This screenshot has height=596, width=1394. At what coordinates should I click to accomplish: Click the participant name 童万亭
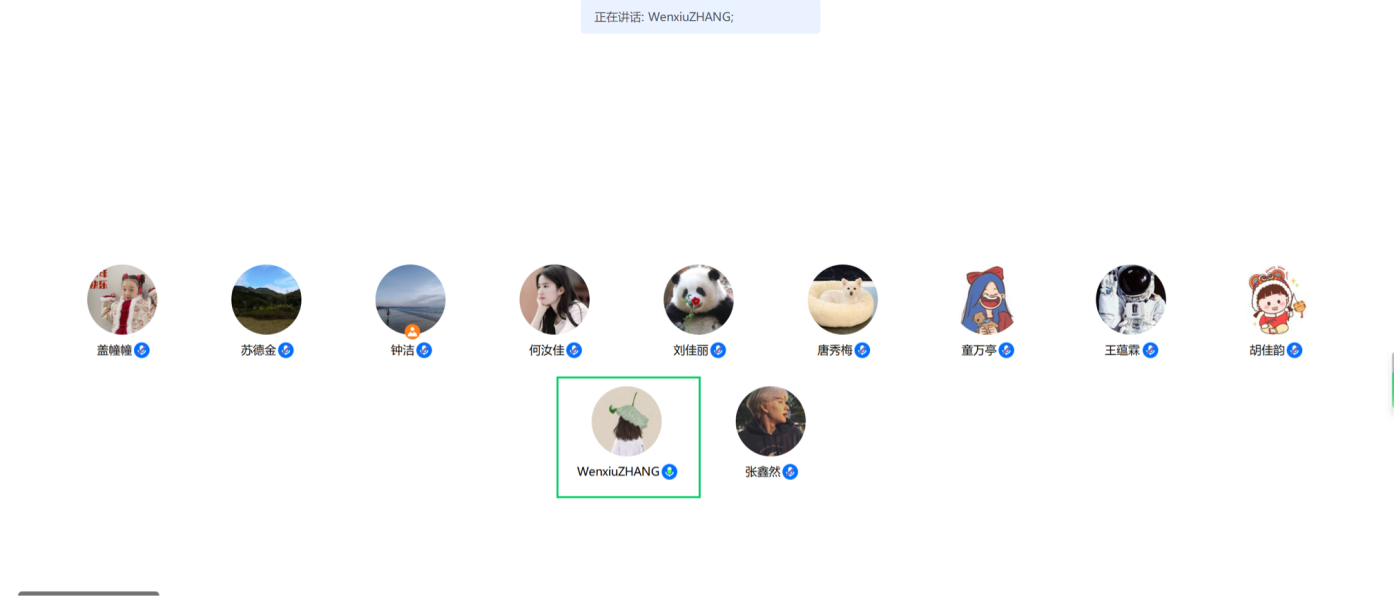click(x=979, y=350)
